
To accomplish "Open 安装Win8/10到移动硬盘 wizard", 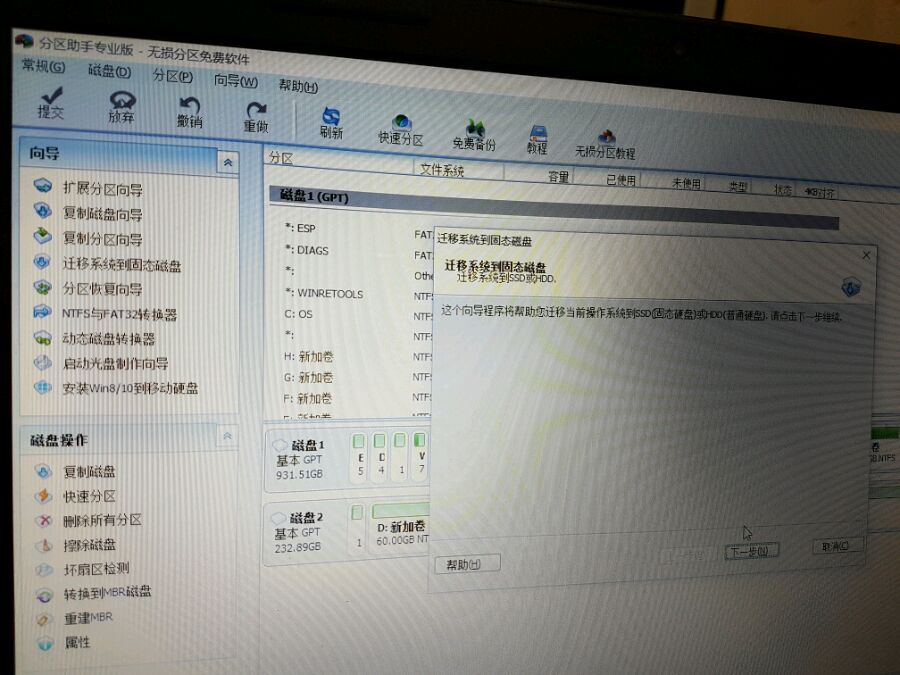I will point(115,388).
